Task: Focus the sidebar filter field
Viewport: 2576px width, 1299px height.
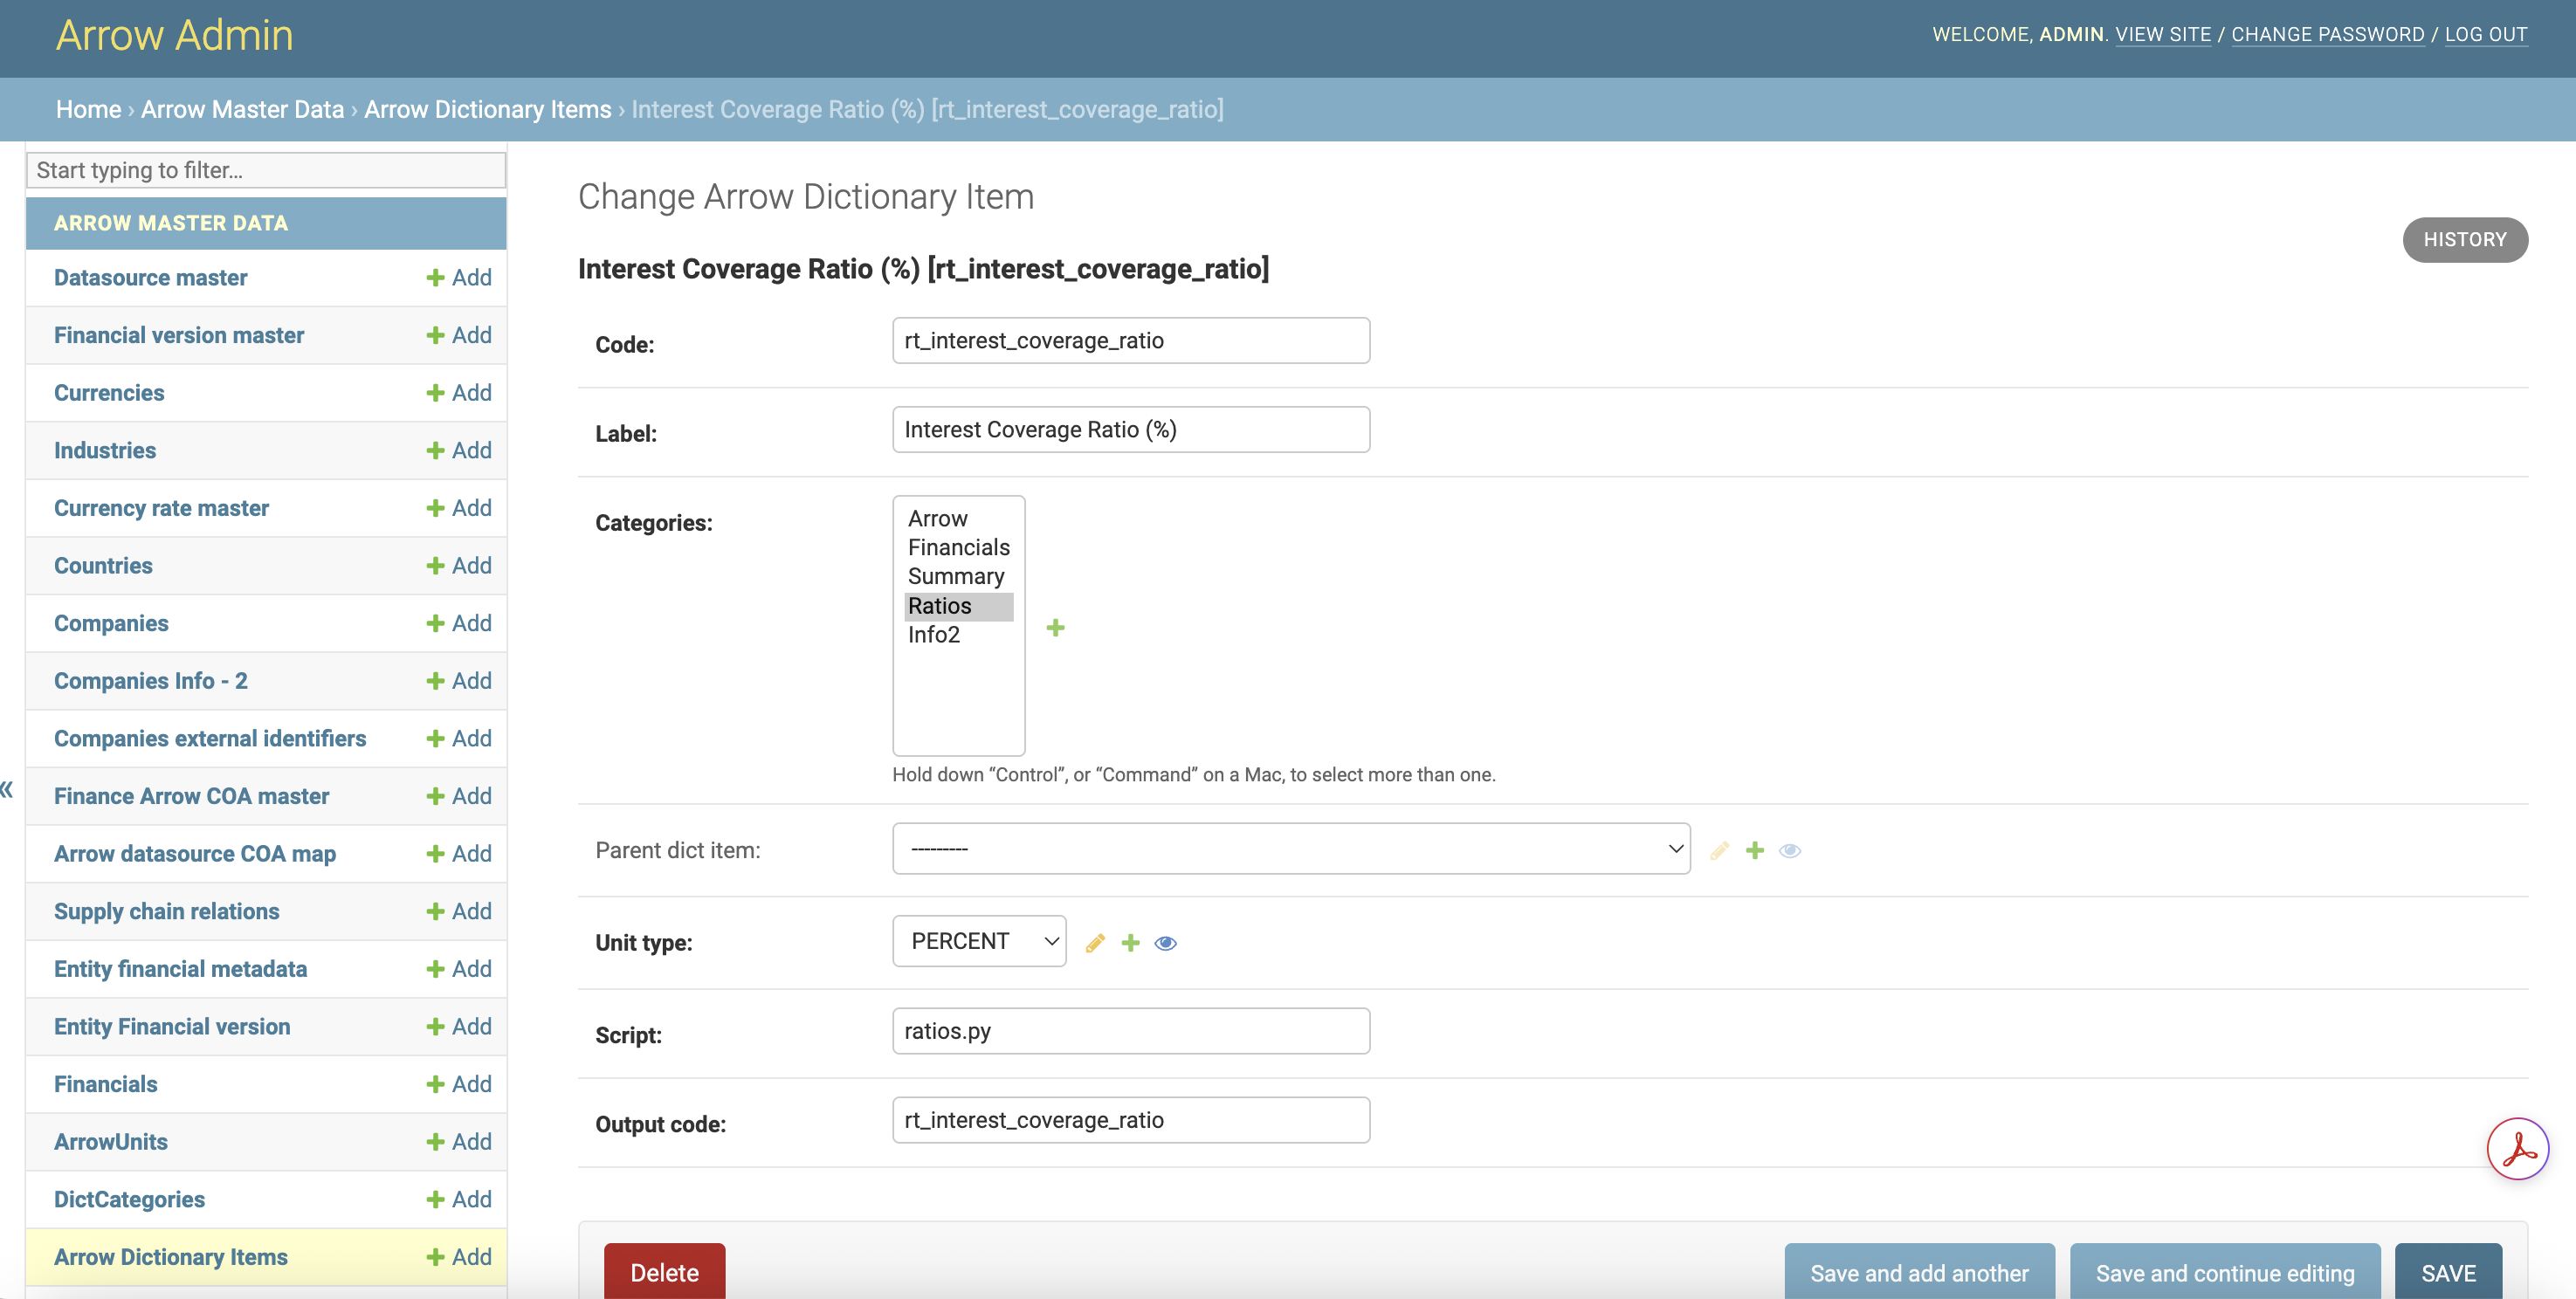Action: point(266,170)
